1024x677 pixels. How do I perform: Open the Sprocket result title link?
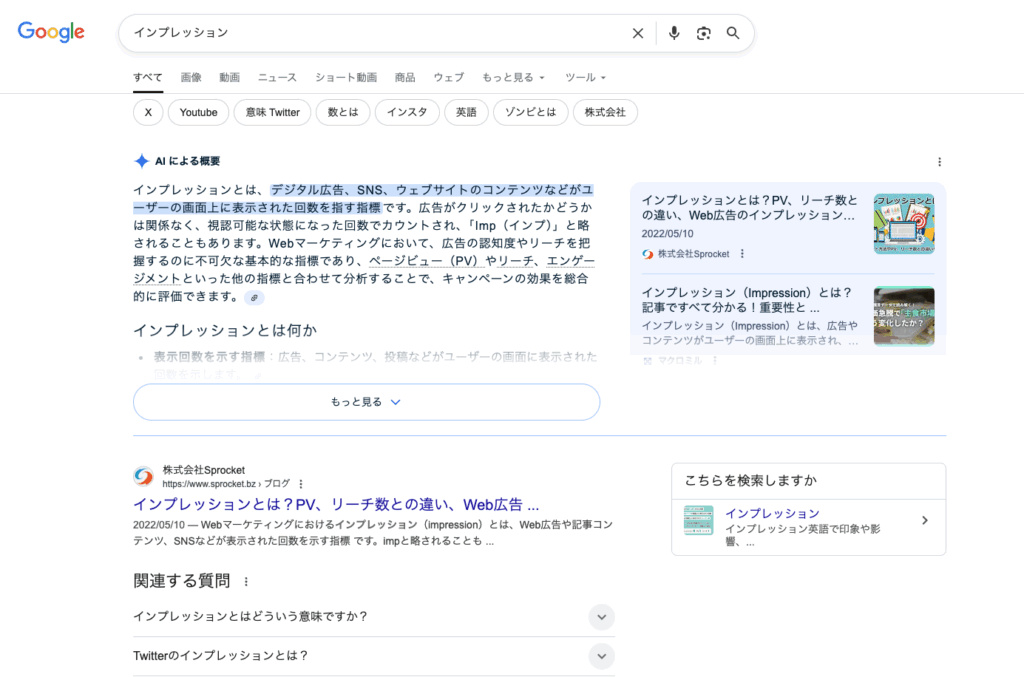[x=336, y=504]
